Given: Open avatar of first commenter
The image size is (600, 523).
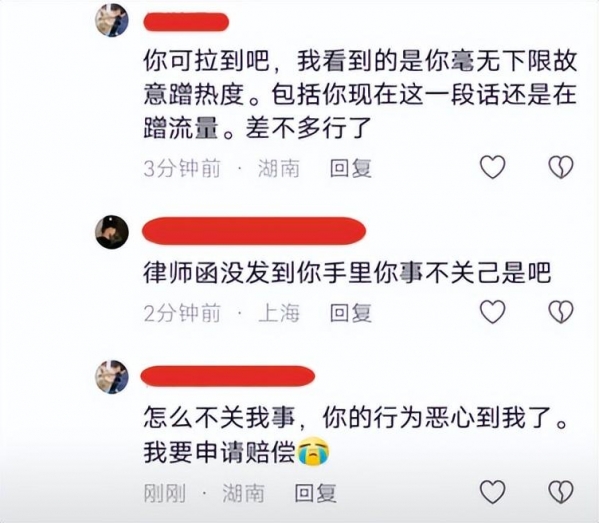Looking at the screenshot, I should (x=112, y=21).
